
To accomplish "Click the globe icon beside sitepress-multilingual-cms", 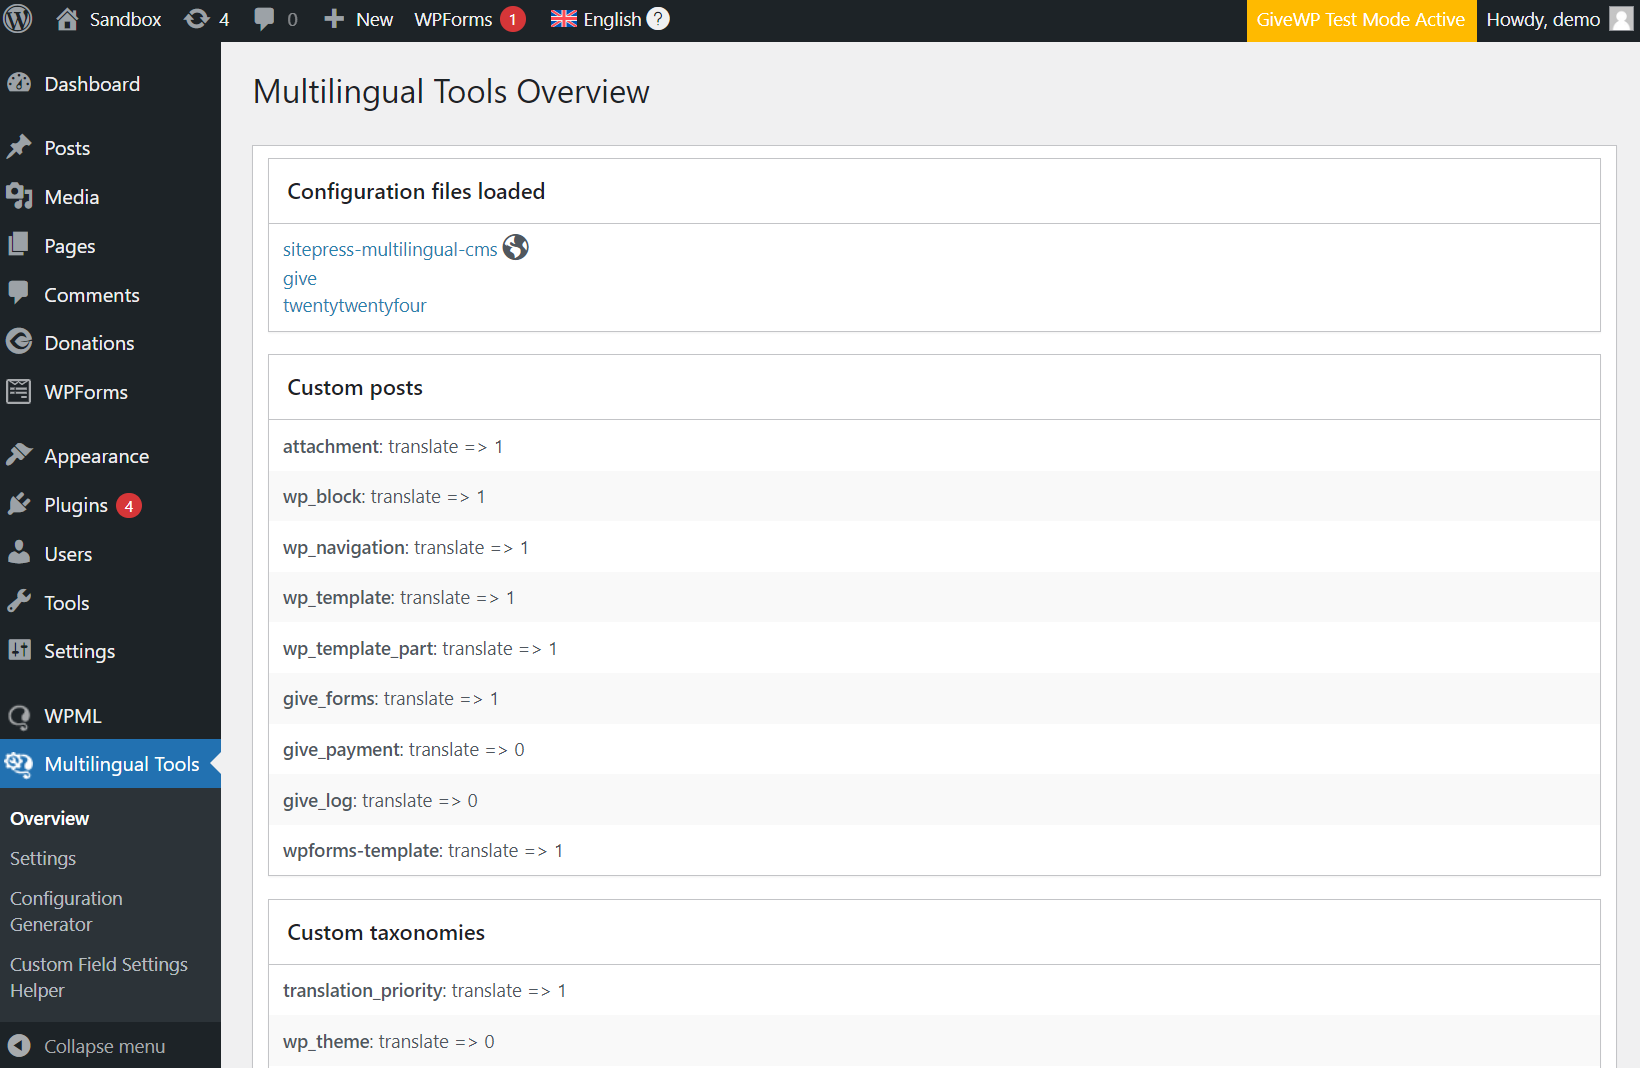I will 515,247.
